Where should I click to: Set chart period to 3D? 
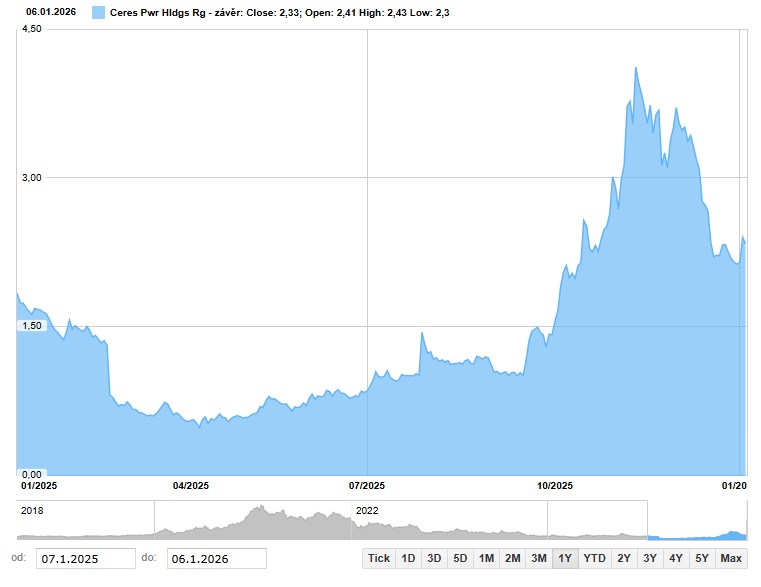[x=434, y=558]
